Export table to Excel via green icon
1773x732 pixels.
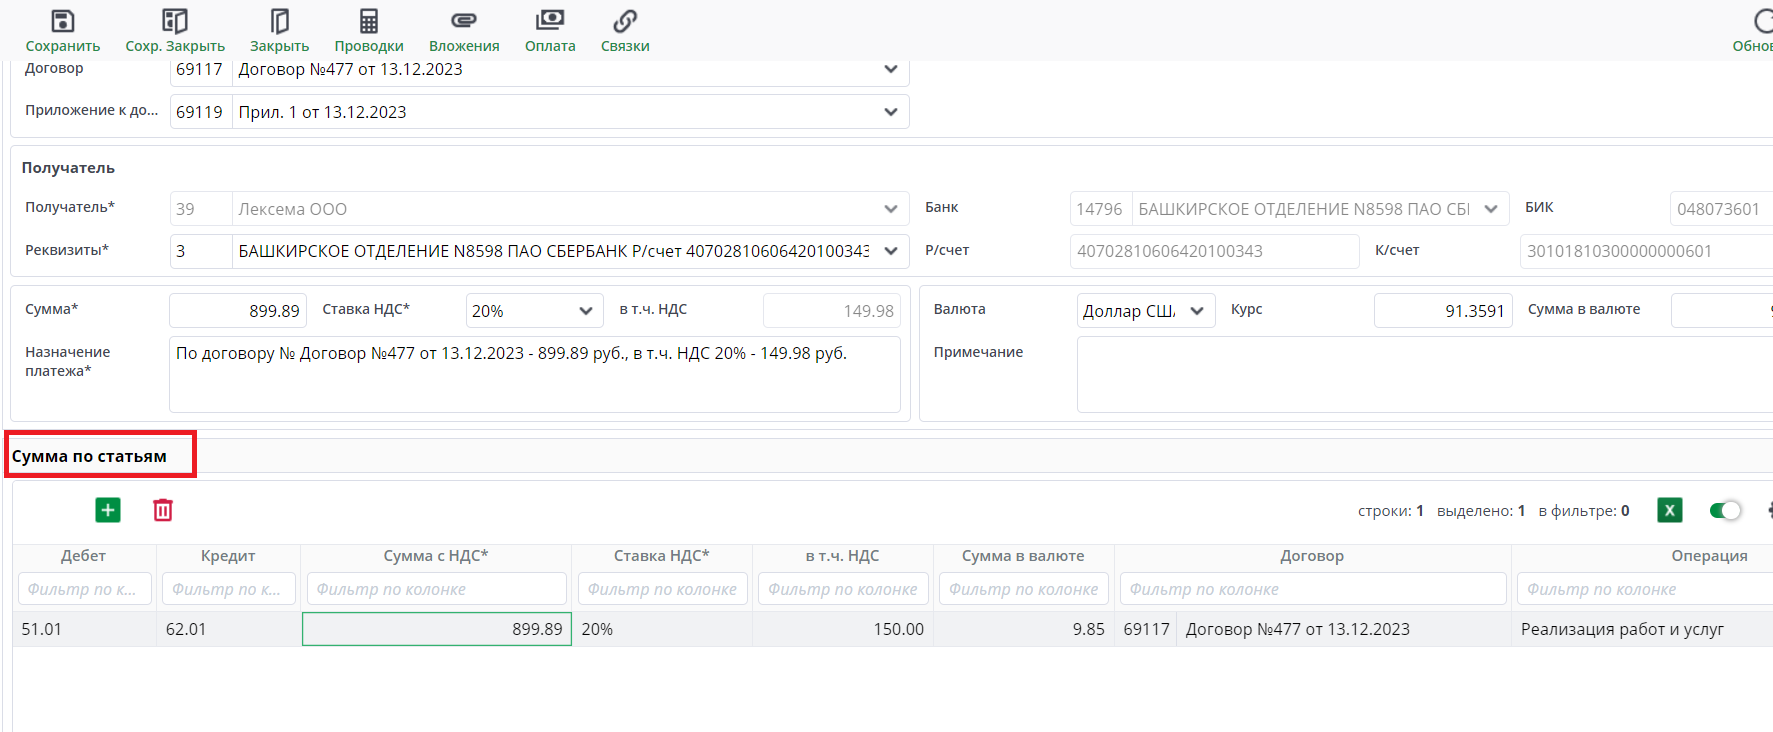1669,510
